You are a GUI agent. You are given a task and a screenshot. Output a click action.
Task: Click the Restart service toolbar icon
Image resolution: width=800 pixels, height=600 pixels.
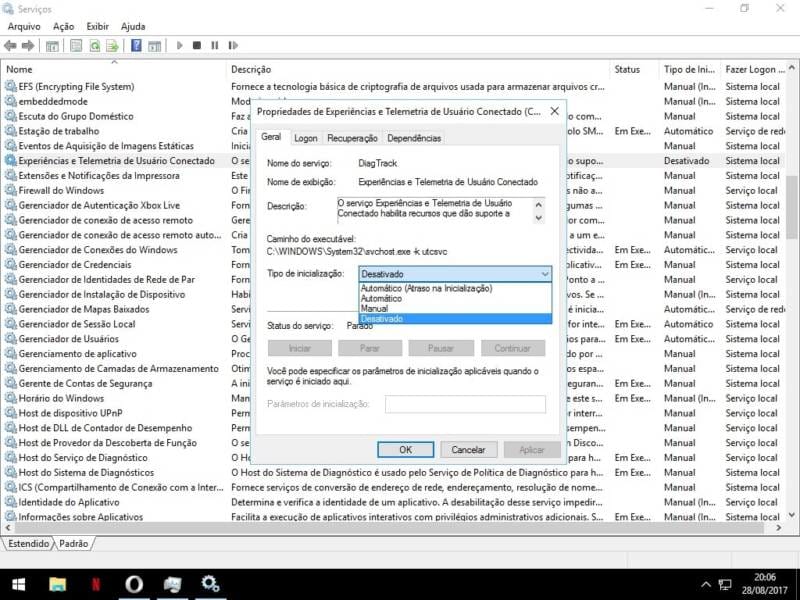[x=233, y=45]
